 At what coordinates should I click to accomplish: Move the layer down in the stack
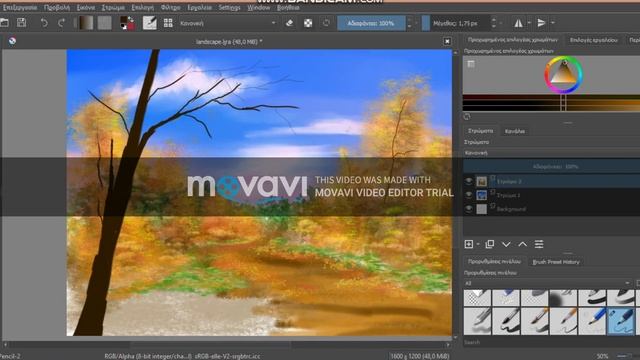pos(506,244)
